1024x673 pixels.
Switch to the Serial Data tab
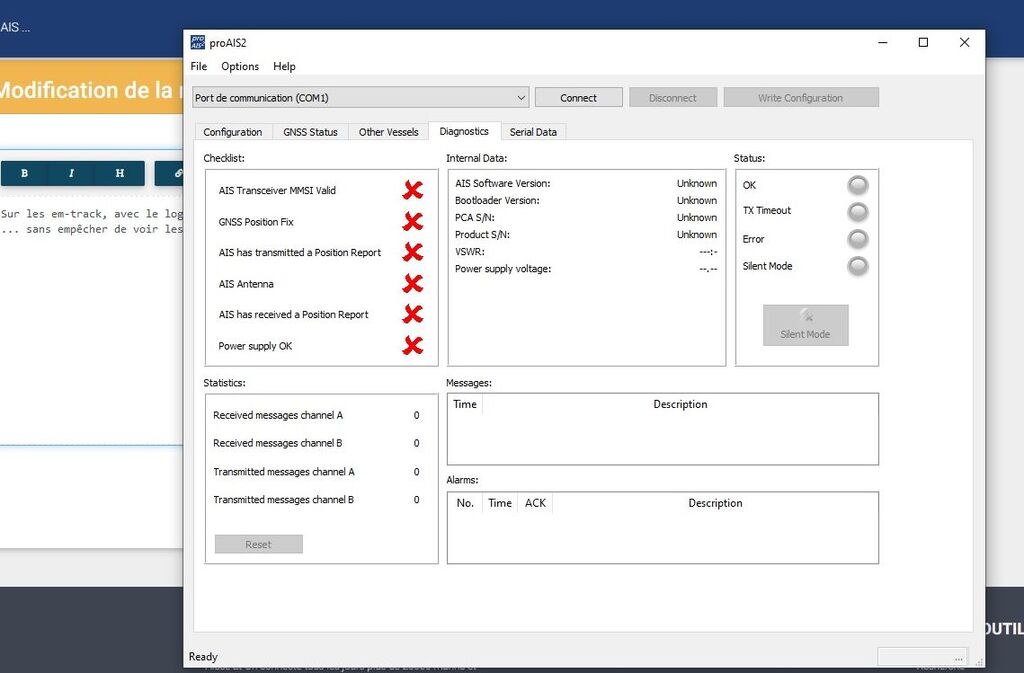pos(533,132)
